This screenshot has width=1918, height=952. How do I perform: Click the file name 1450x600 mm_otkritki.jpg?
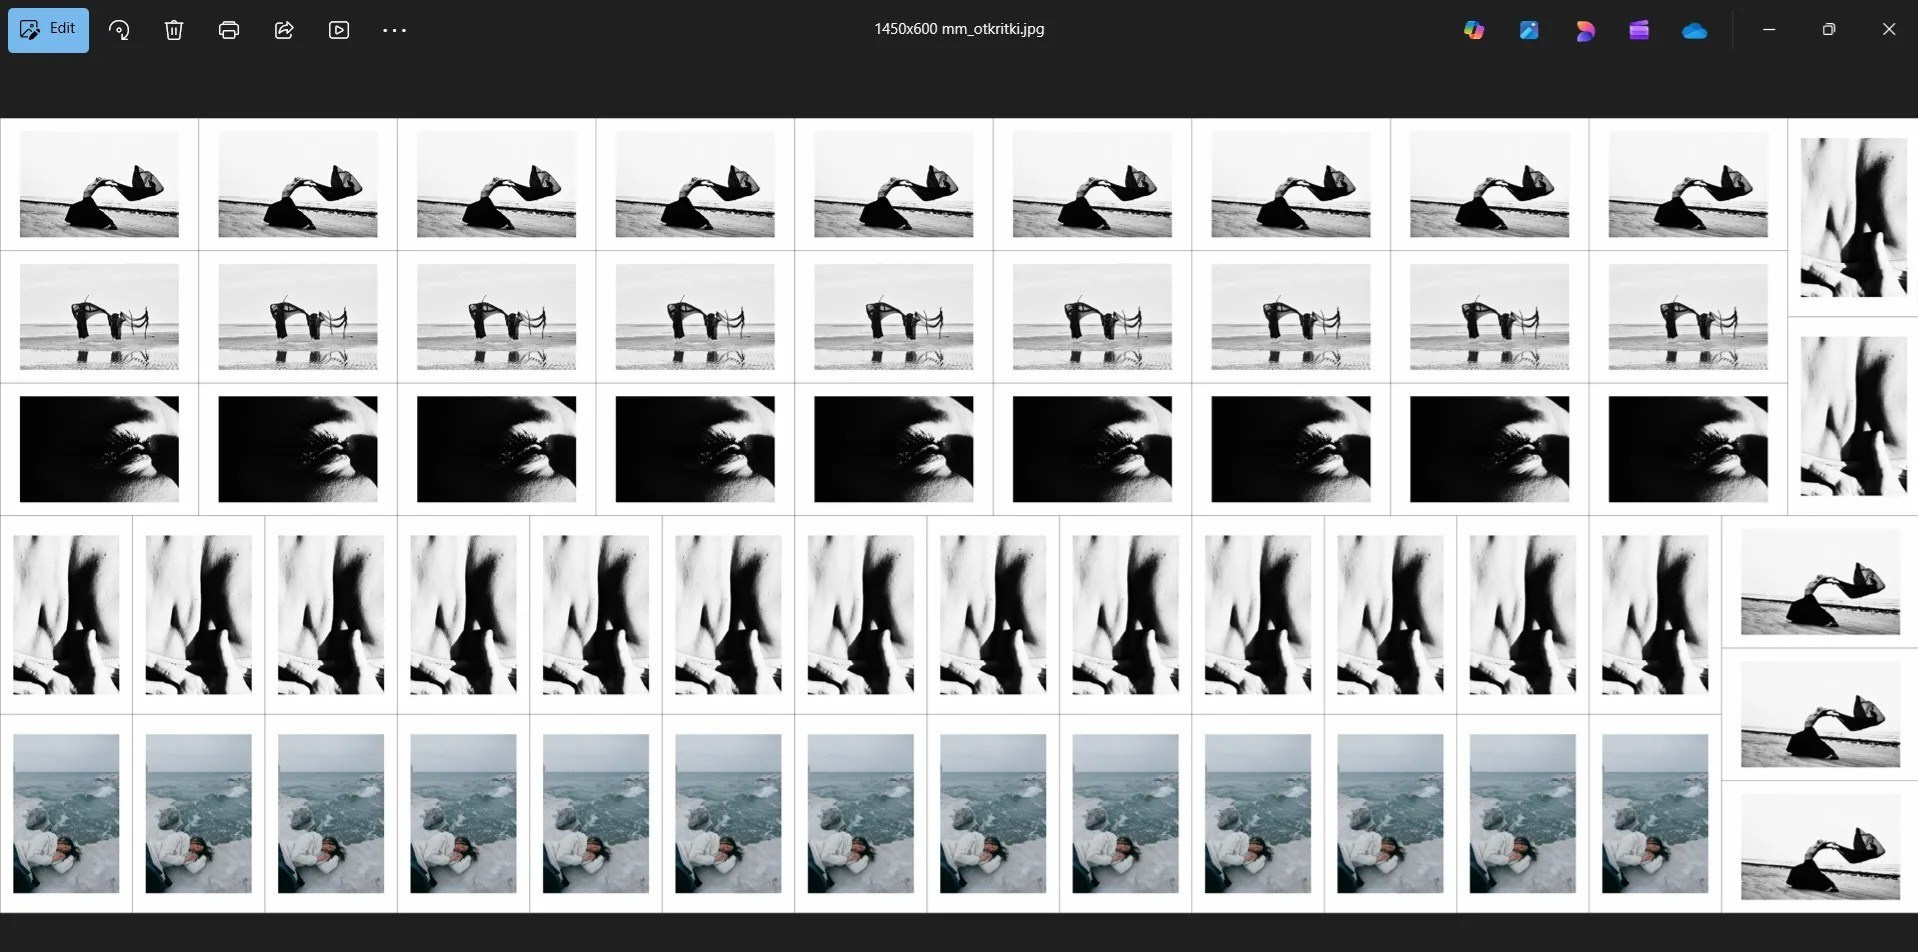[x=959, y=29]
